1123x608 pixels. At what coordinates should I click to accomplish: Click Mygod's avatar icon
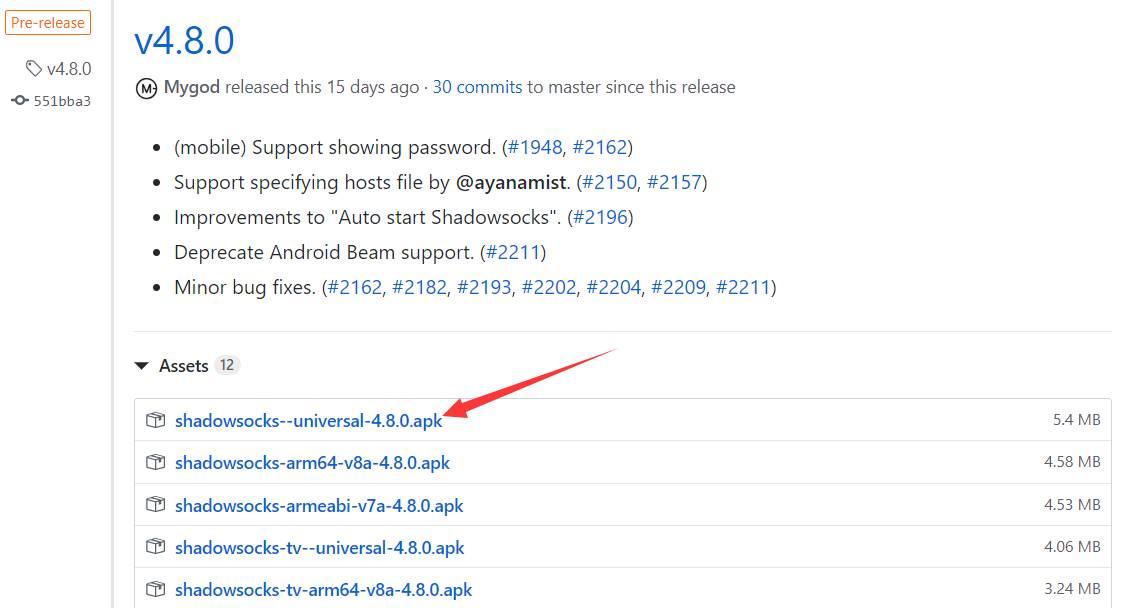click(146, 88)
